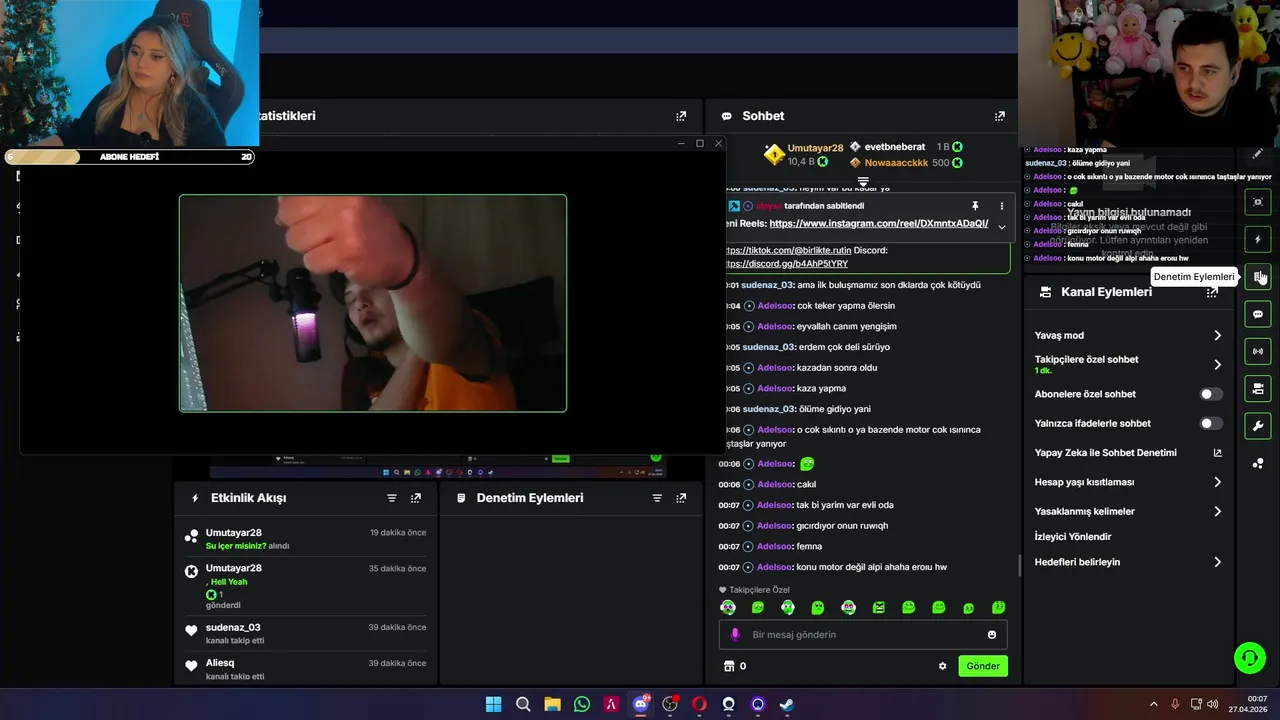Open filter options for Etkinlik Akışı
Screen dimensions: 1280x720
[392, 498]
